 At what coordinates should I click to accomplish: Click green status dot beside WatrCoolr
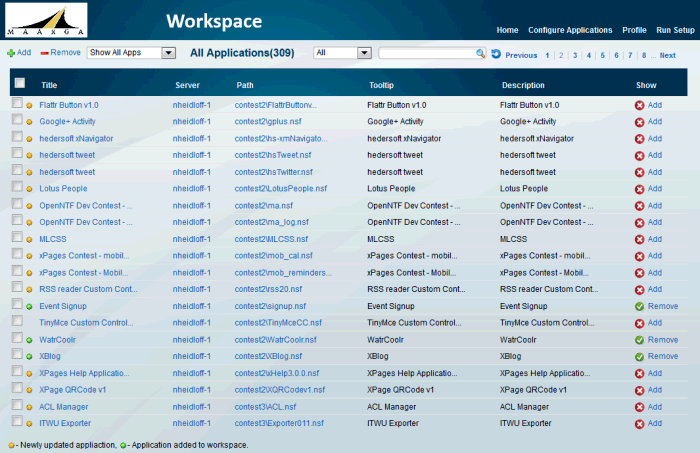point(29,340)
